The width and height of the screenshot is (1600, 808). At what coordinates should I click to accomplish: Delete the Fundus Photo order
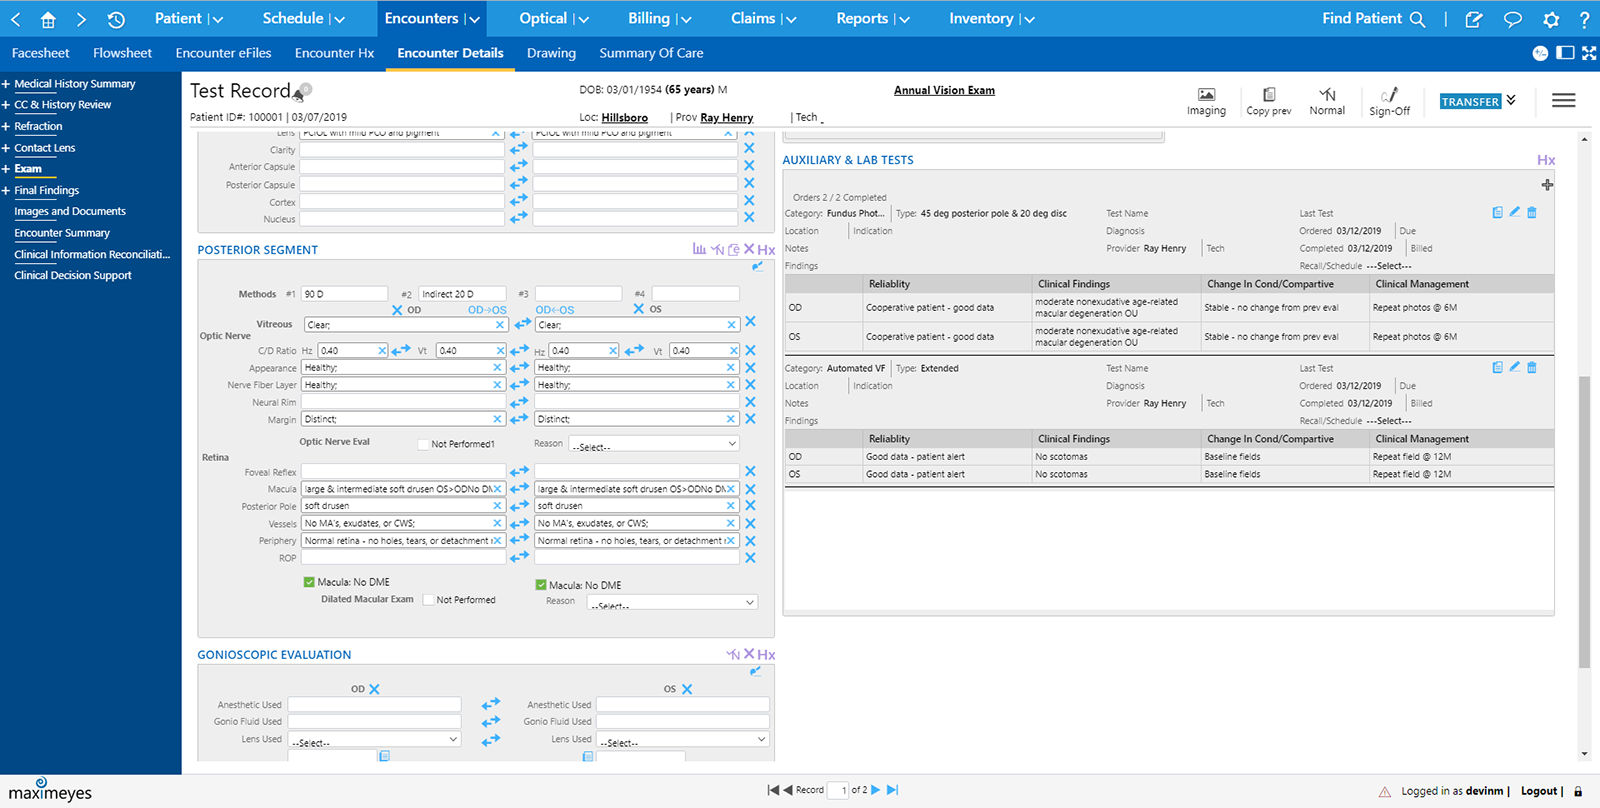(1532, 212)
